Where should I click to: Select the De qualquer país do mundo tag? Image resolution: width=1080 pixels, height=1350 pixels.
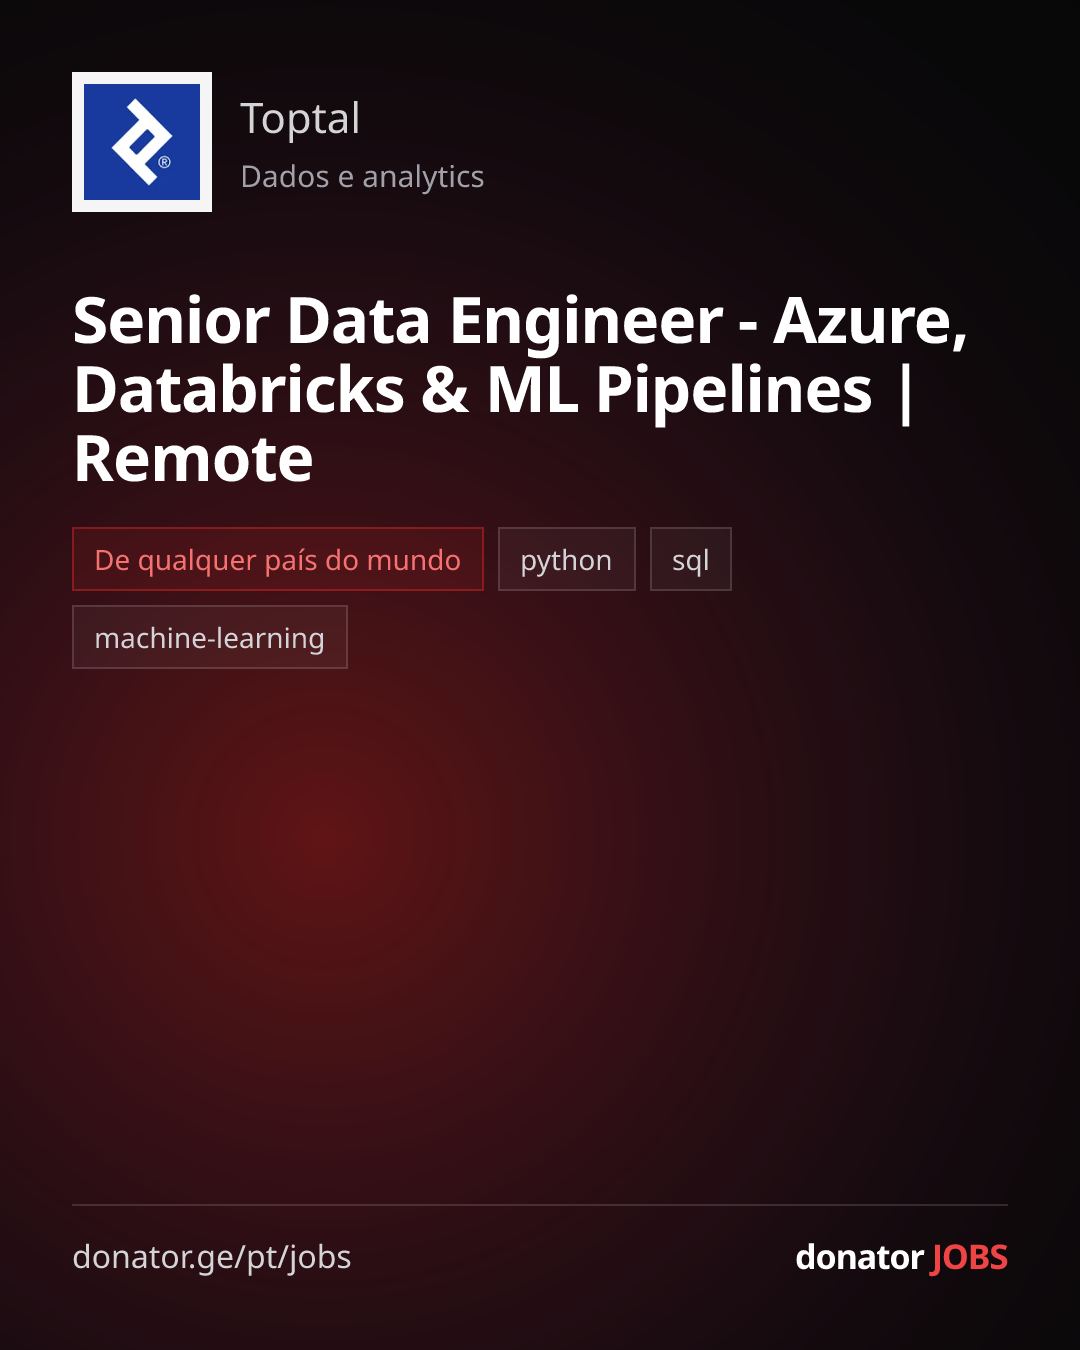(x=278, y=559)
